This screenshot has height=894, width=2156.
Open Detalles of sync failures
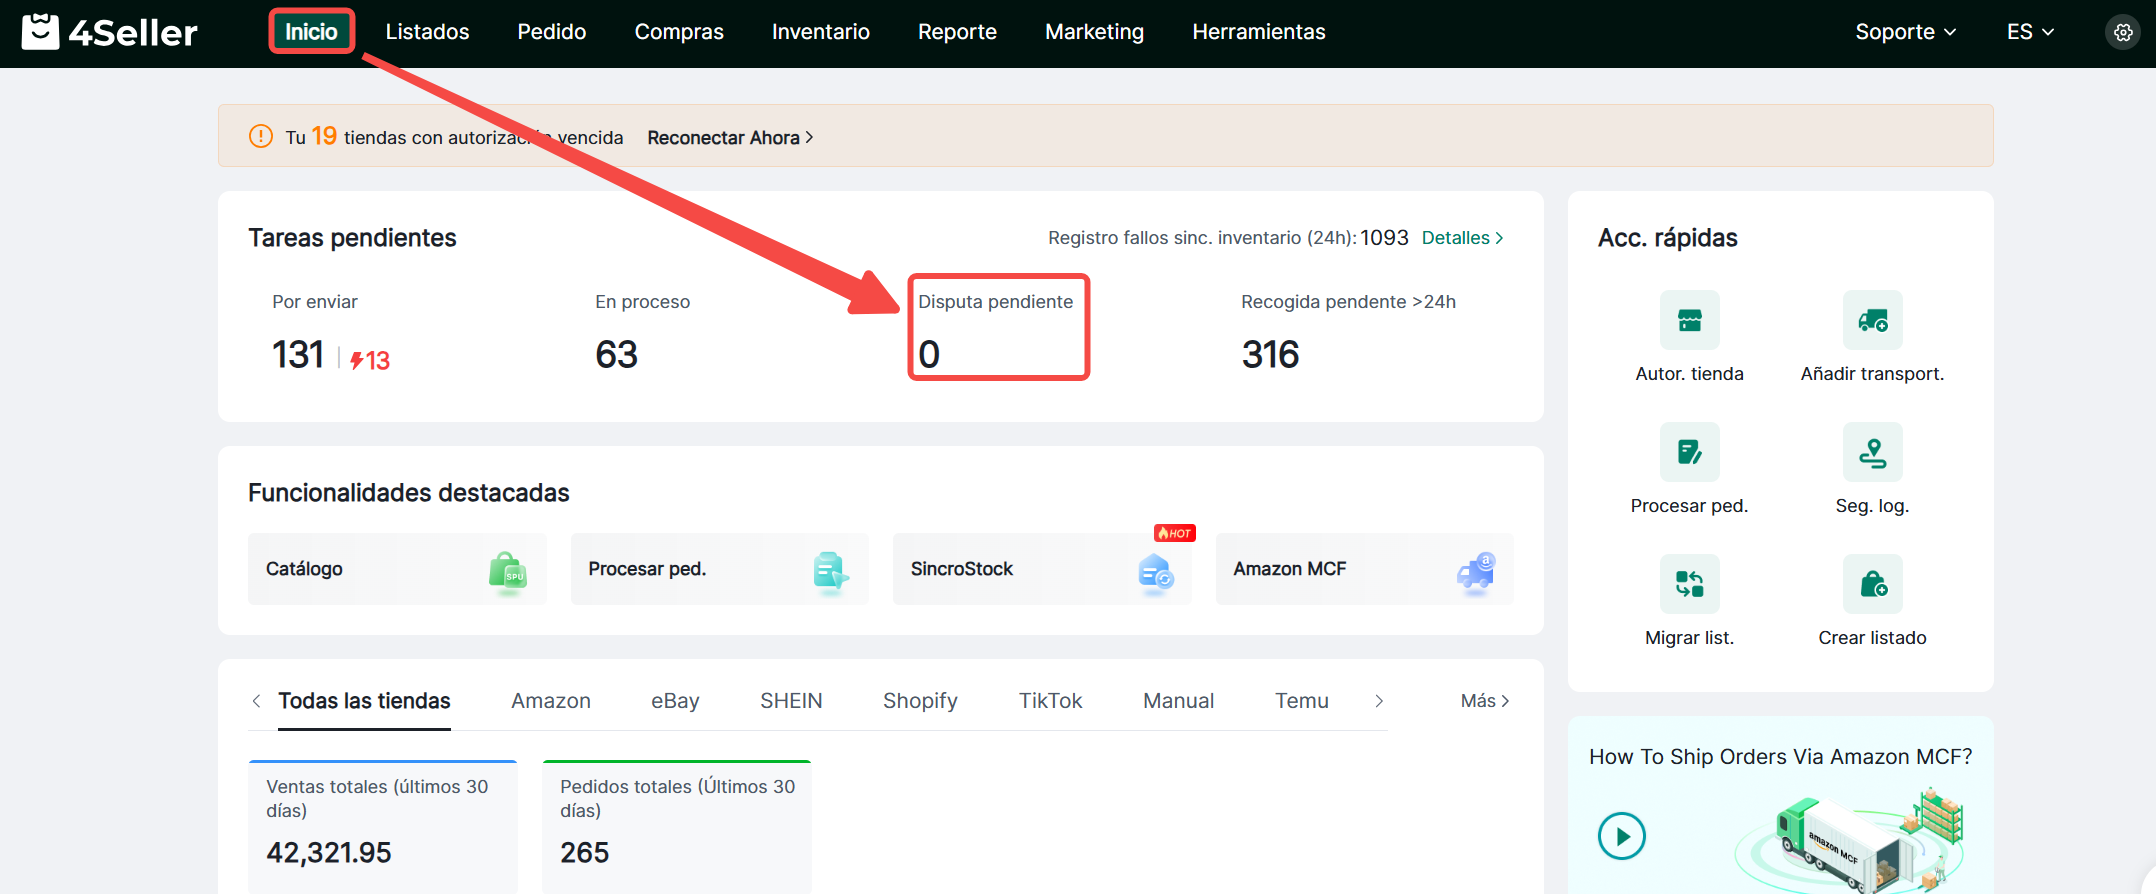point(1462,238)
